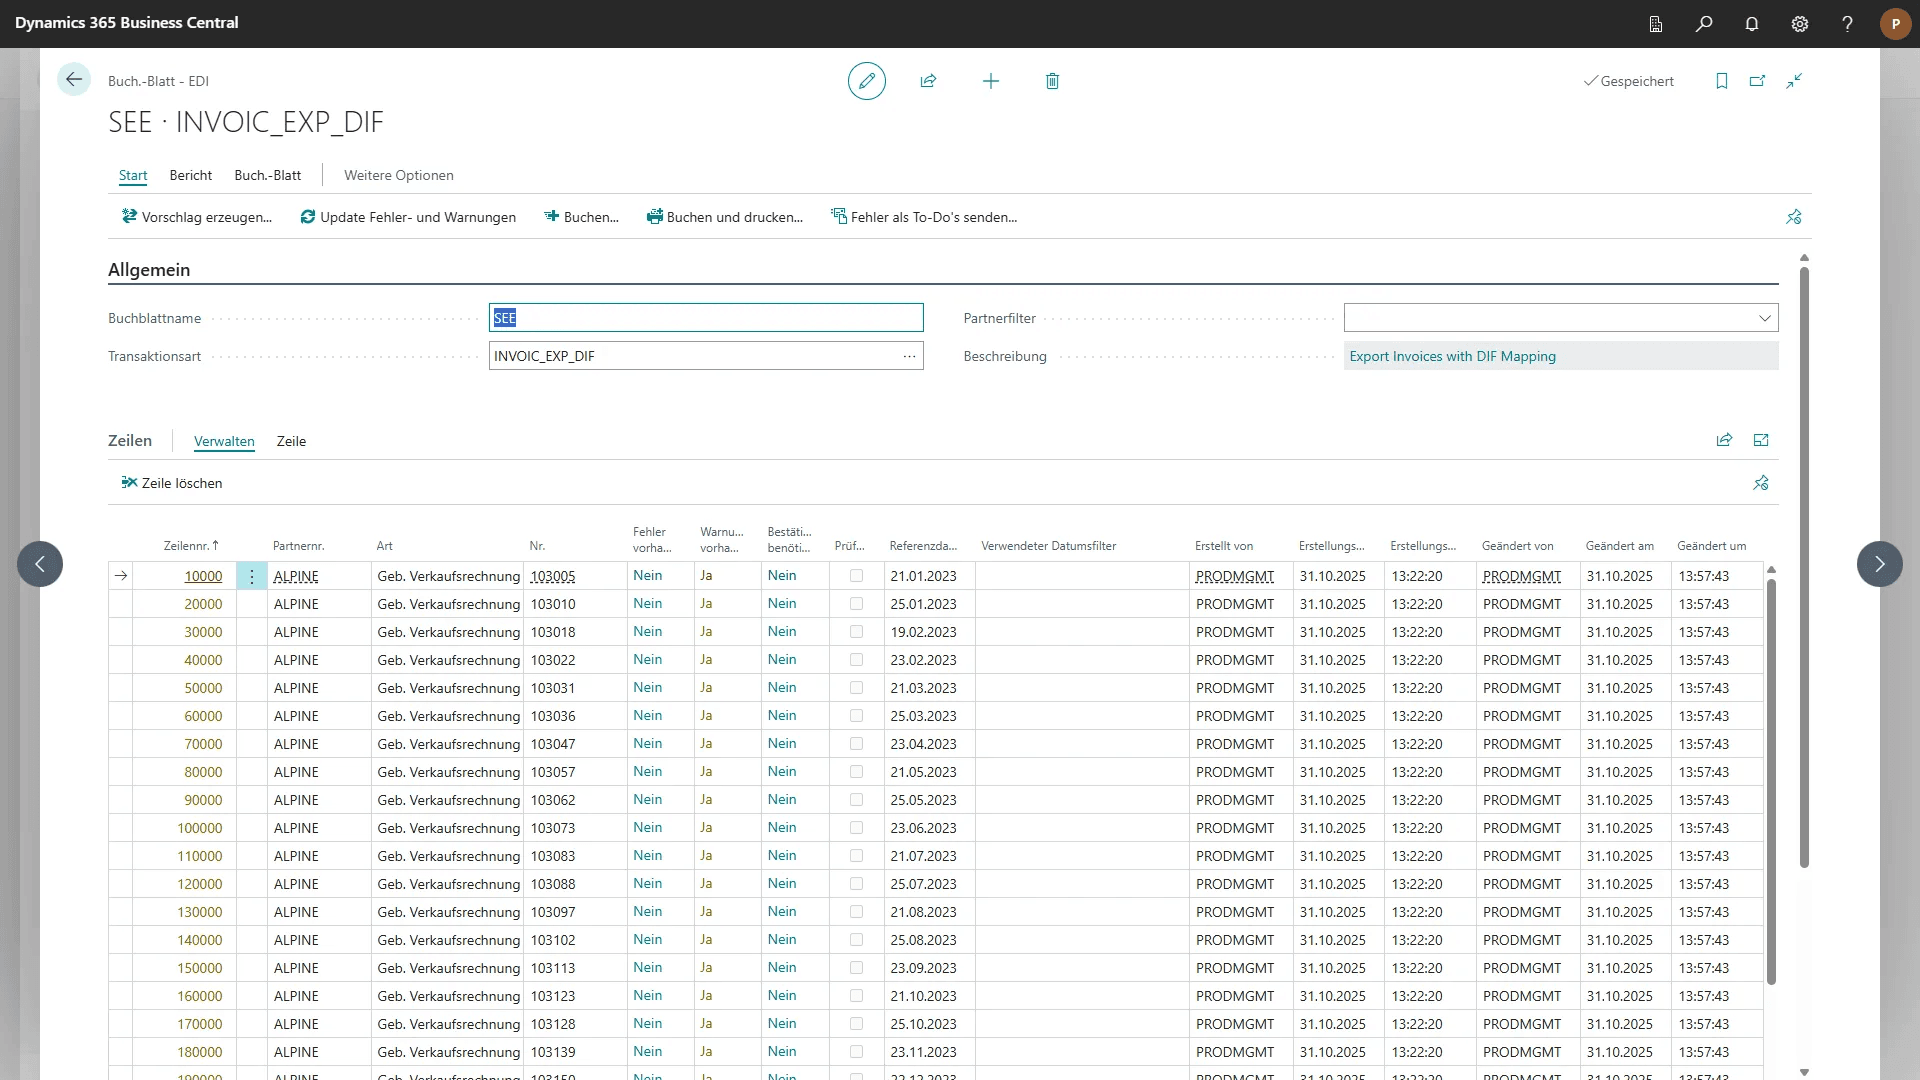Open line number 20000 link
Viewport: 1920px width, 1080px height.
(203, 604)
